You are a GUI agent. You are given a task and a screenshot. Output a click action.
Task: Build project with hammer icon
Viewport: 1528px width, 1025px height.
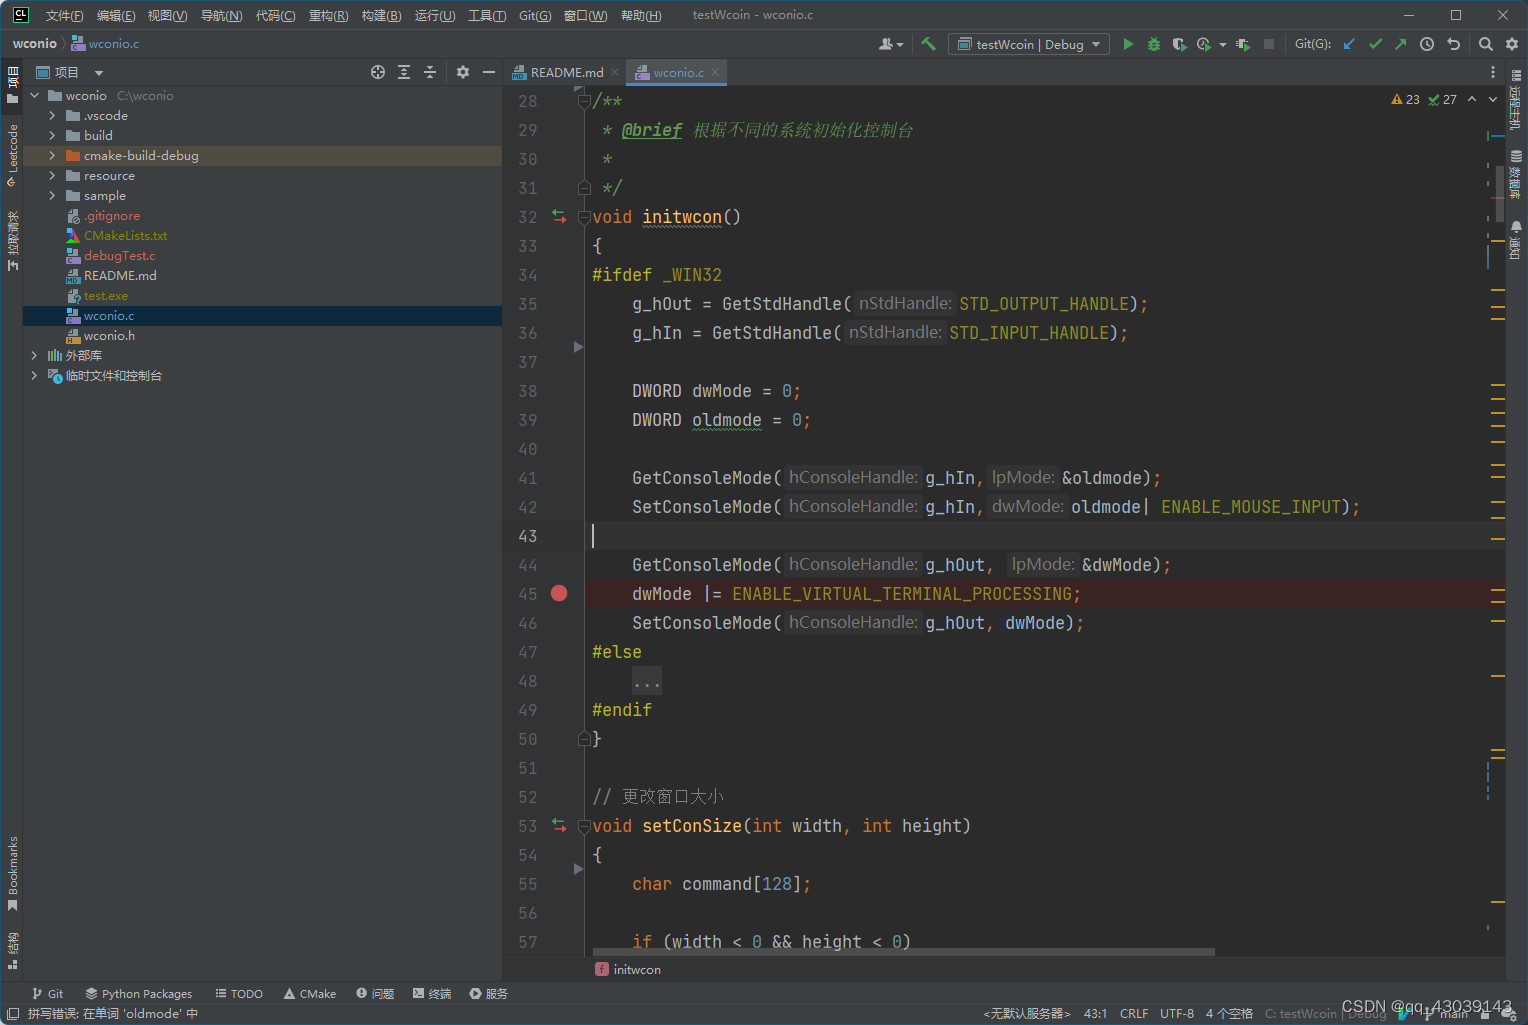(x=928, y=44)
